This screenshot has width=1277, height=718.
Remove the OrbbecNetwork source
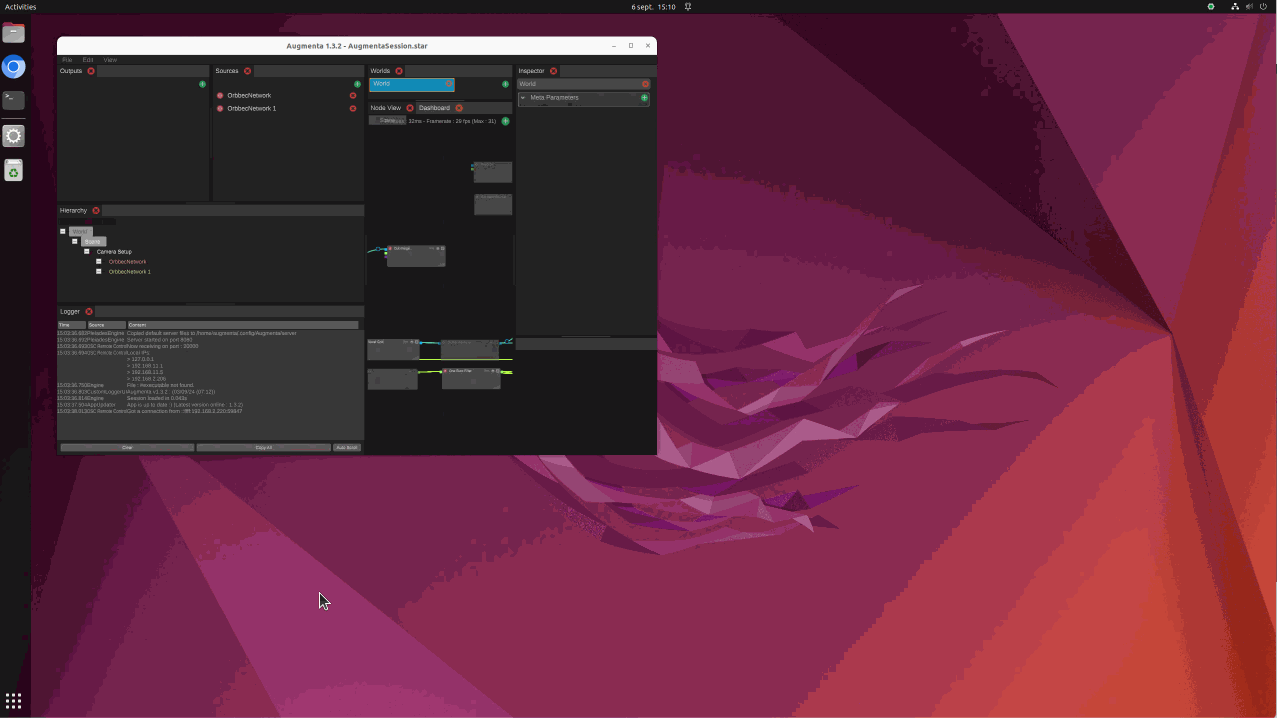[353, 96]
